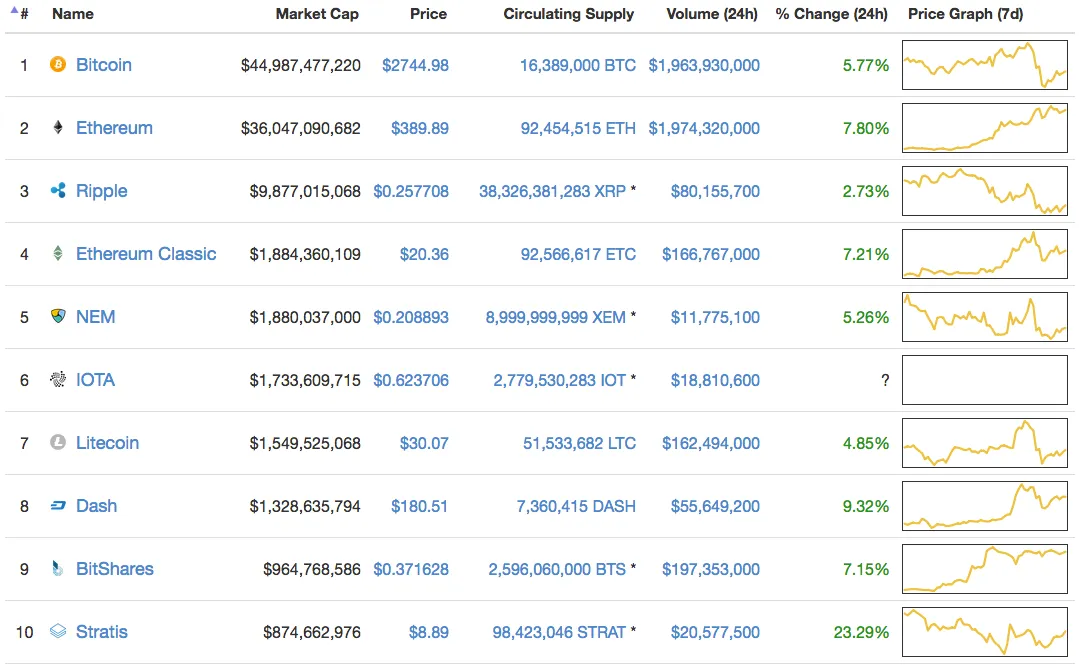Open the Ripple name link
The width and height of the screenshot is (1079, 665).
click(101, 191)
